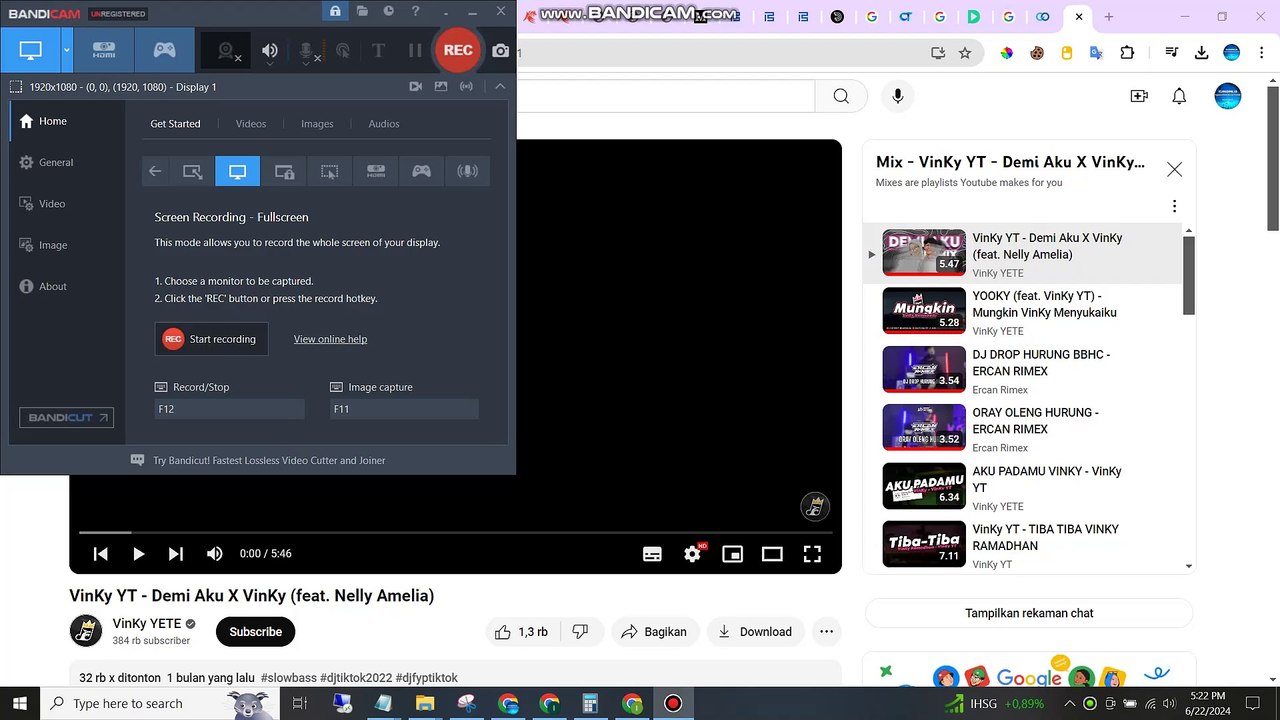Click Start recording button
Viewport: 1280px width, 720px height.
pyautogui.click(x=211, y=339)
